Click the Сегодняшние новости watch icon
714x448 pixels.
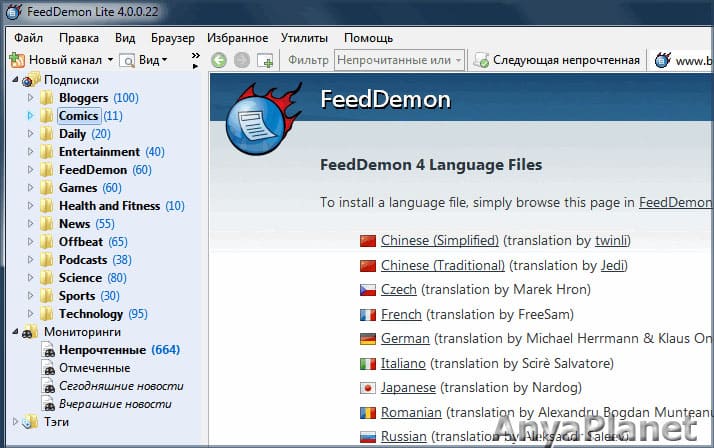[48, 386]
